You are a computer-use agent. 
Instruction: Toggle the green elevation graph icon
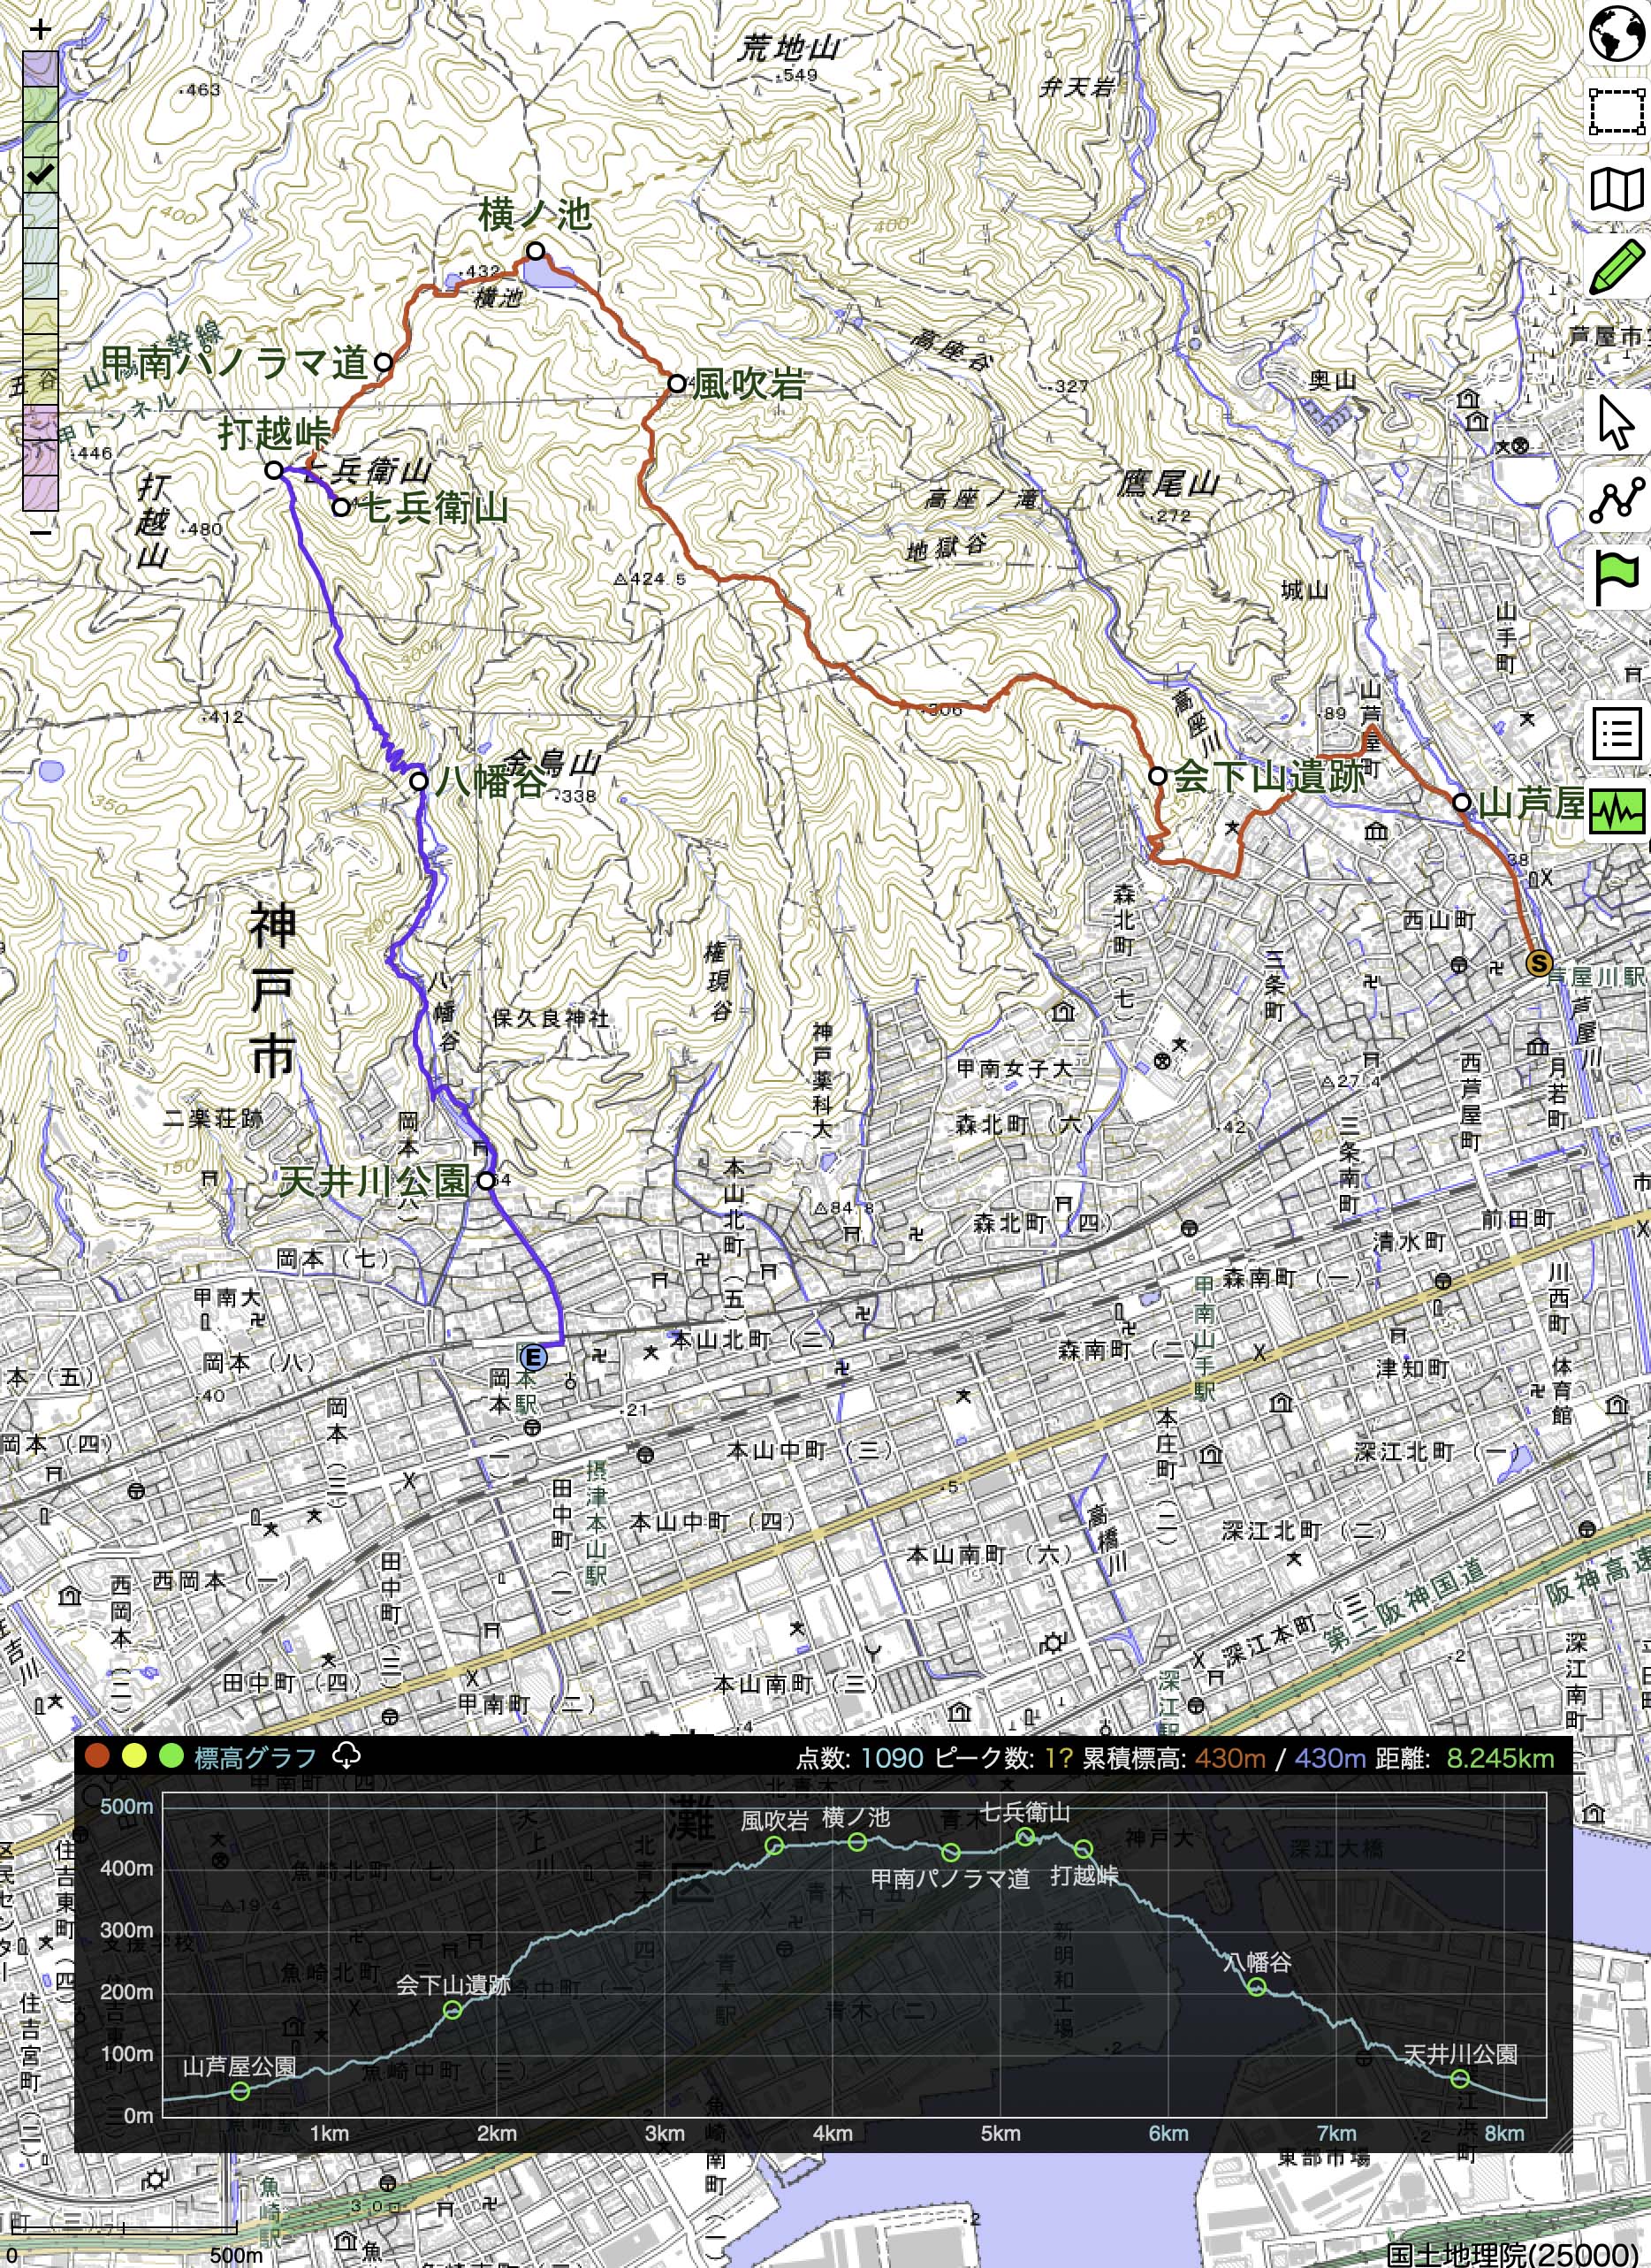[x=1617, y=811]
